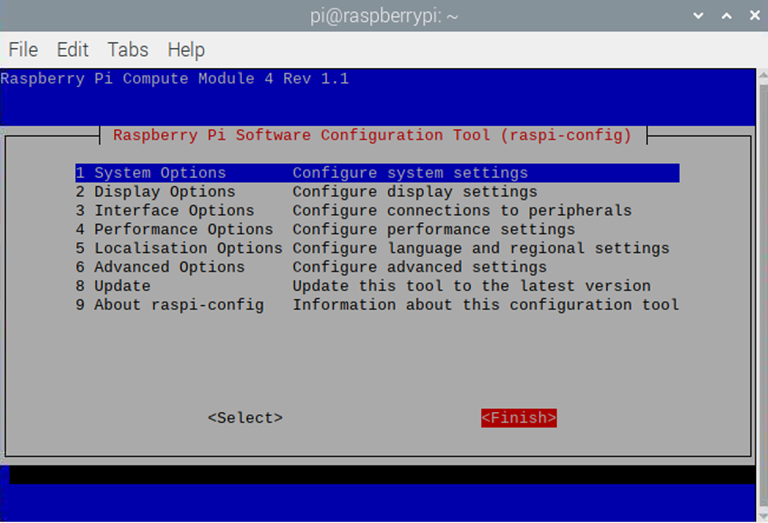Click 'Configure language and regional settings' text
The width and height of the screenshot is (768, 523).
(x=481, y=248)
